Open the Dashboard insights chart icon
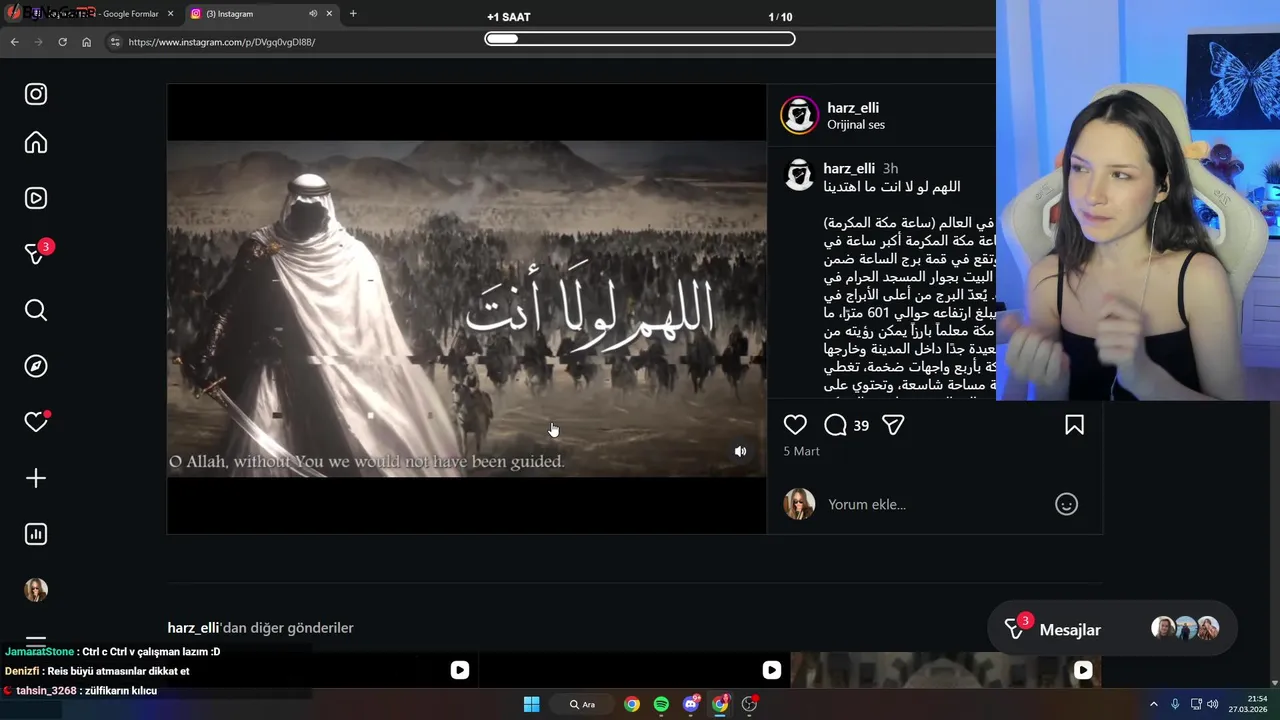Image resolution: width=1280 pixels, height=720 pixels. tap(36, 534)
